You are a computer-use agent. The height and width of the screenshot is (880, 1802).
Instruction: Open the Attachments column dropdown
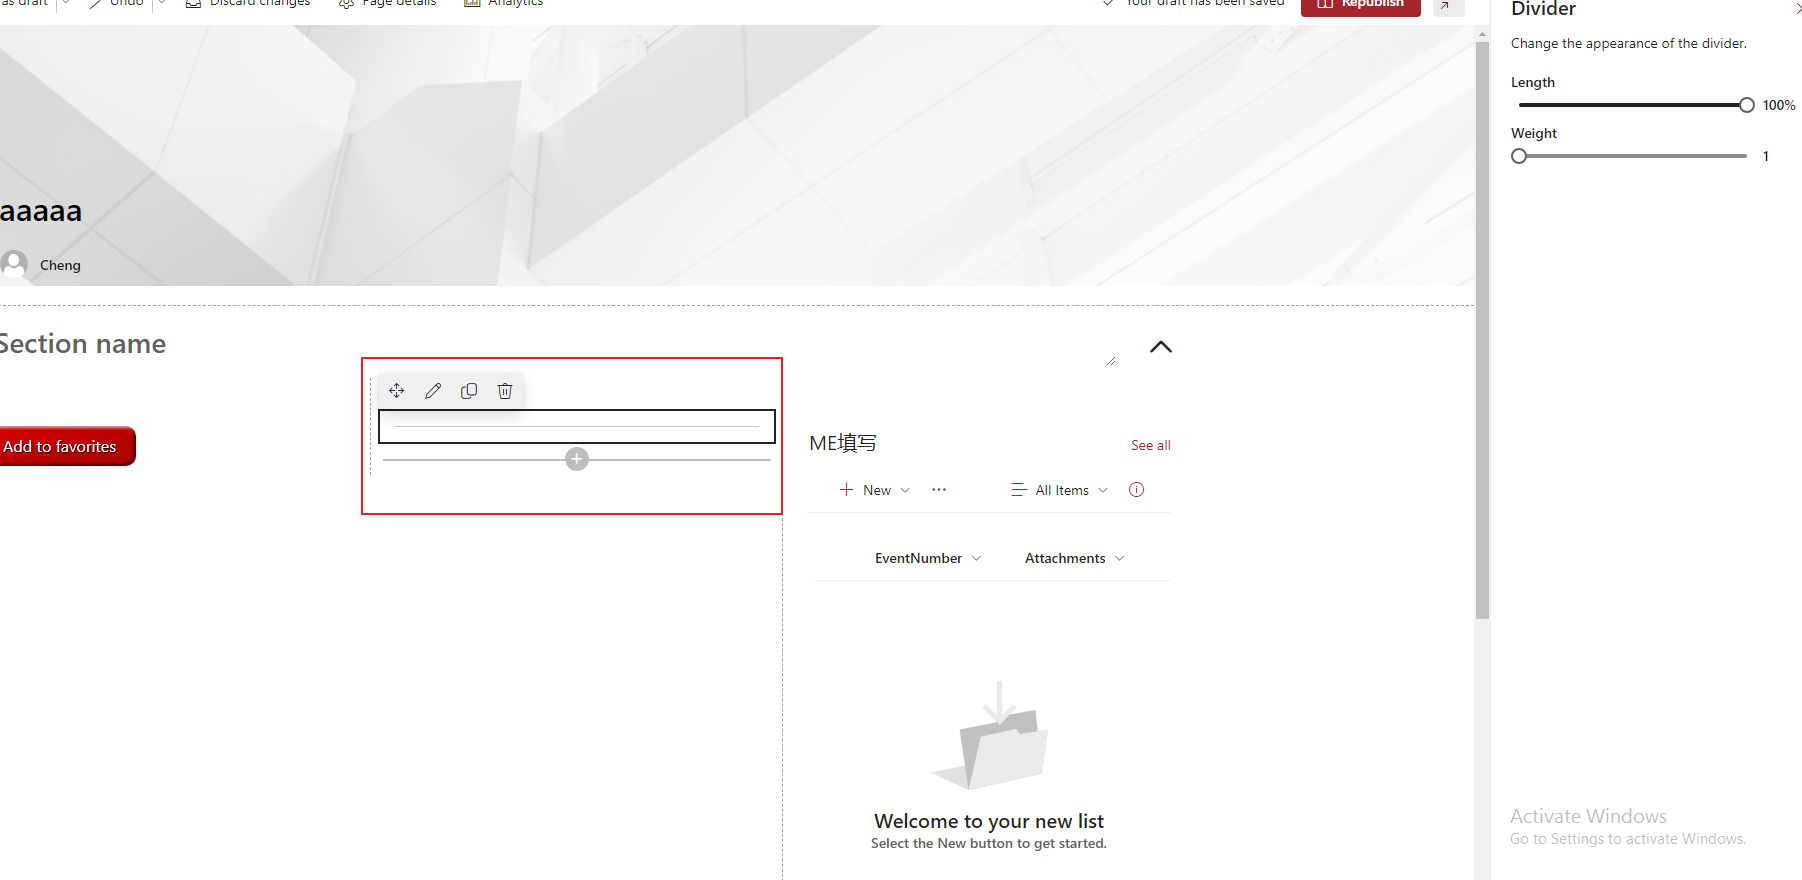coord(1075,558)
